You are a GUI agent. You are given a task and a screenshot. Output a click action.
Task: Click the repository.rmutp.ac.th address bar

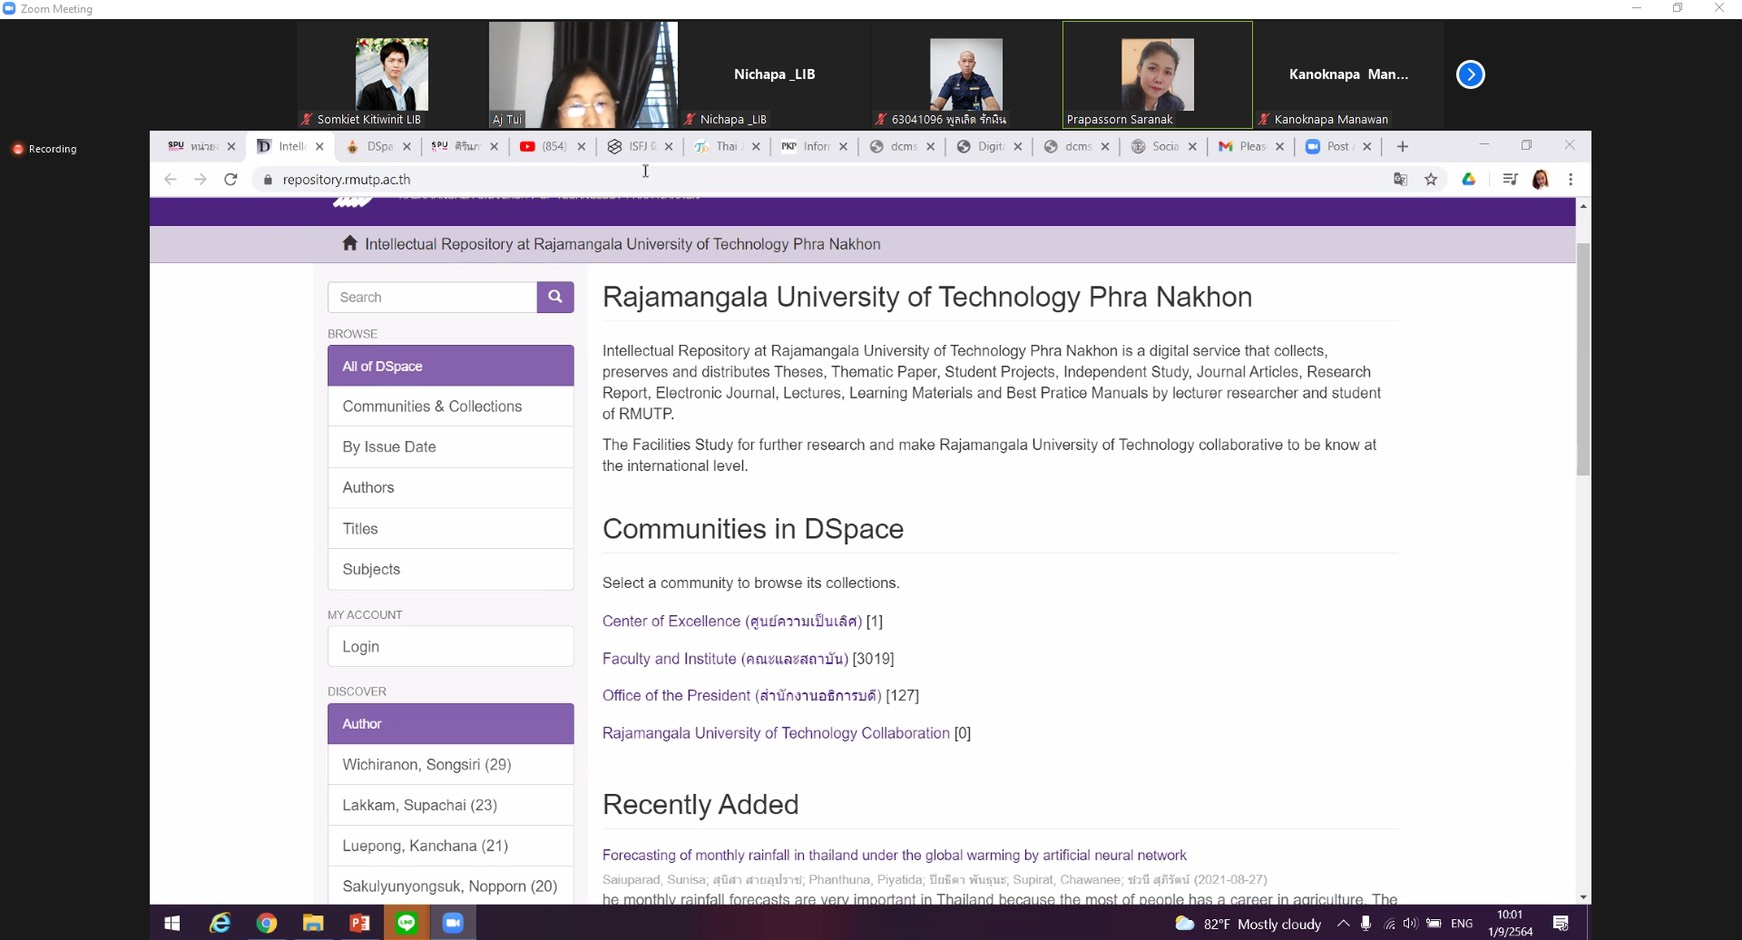pos(820,180)
